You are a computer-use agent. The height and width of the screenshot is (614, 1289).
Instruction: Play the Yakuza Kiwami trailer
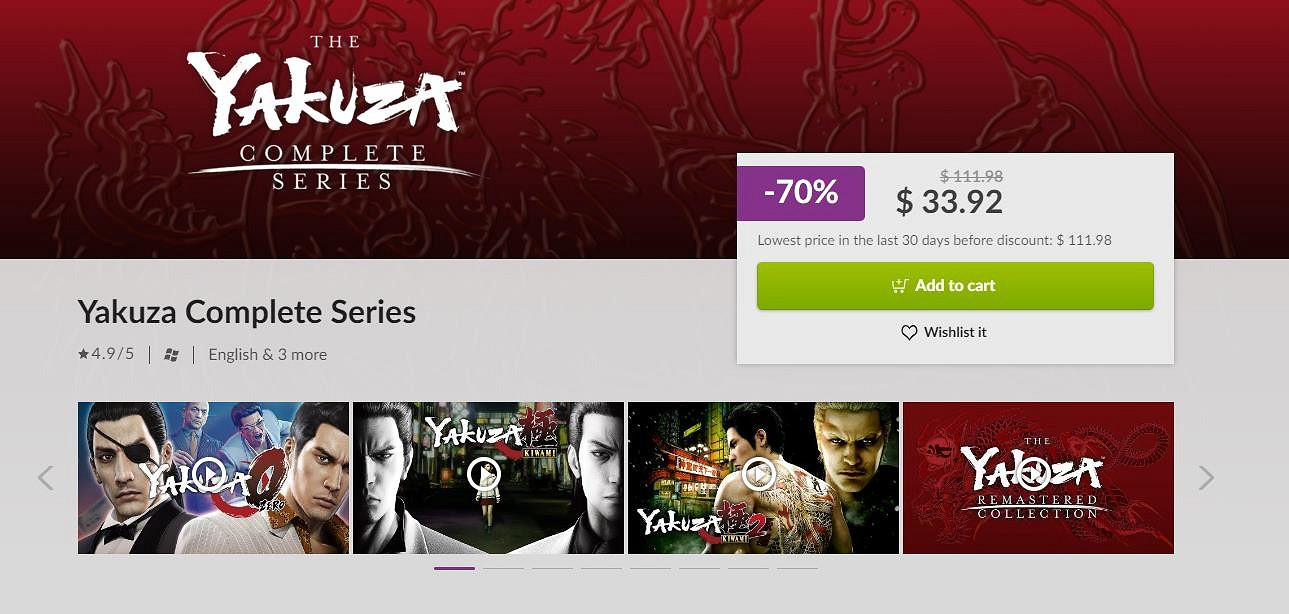[x=484, y=473]
